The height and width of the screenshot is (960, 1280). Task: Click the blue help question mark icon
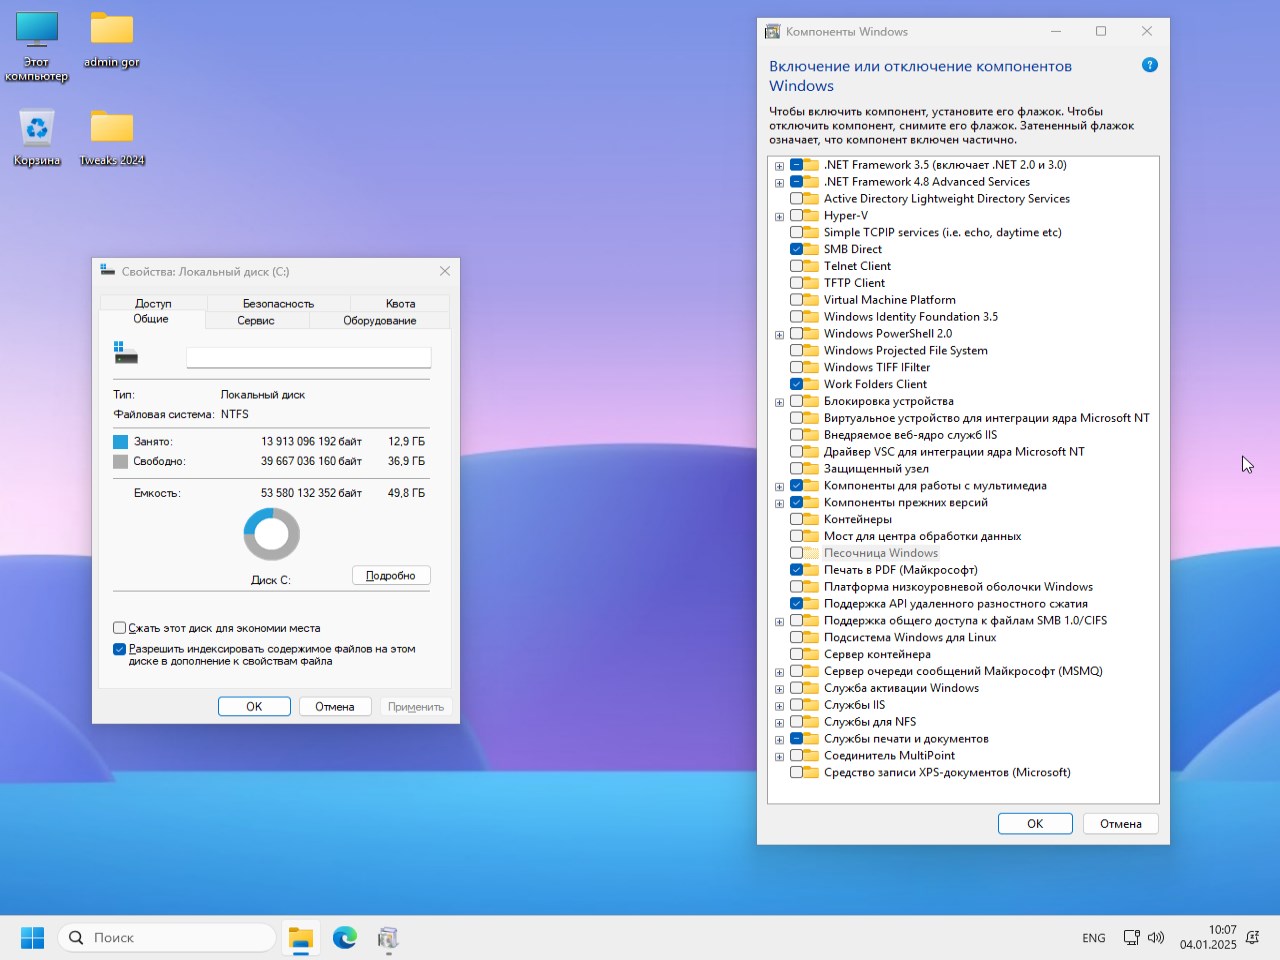pyautogui.click(x=1149, y=65)
